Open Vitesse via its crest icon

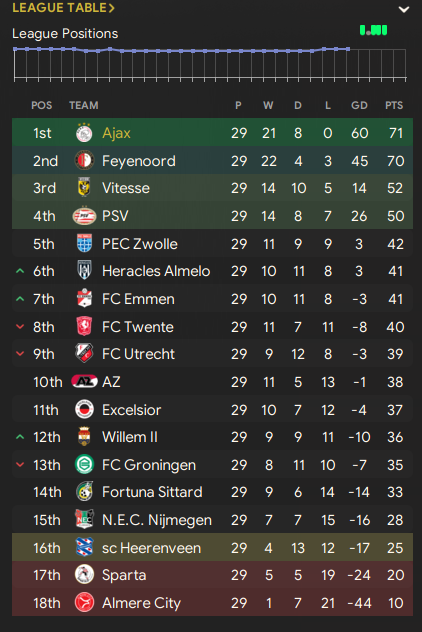coord(84,187)
